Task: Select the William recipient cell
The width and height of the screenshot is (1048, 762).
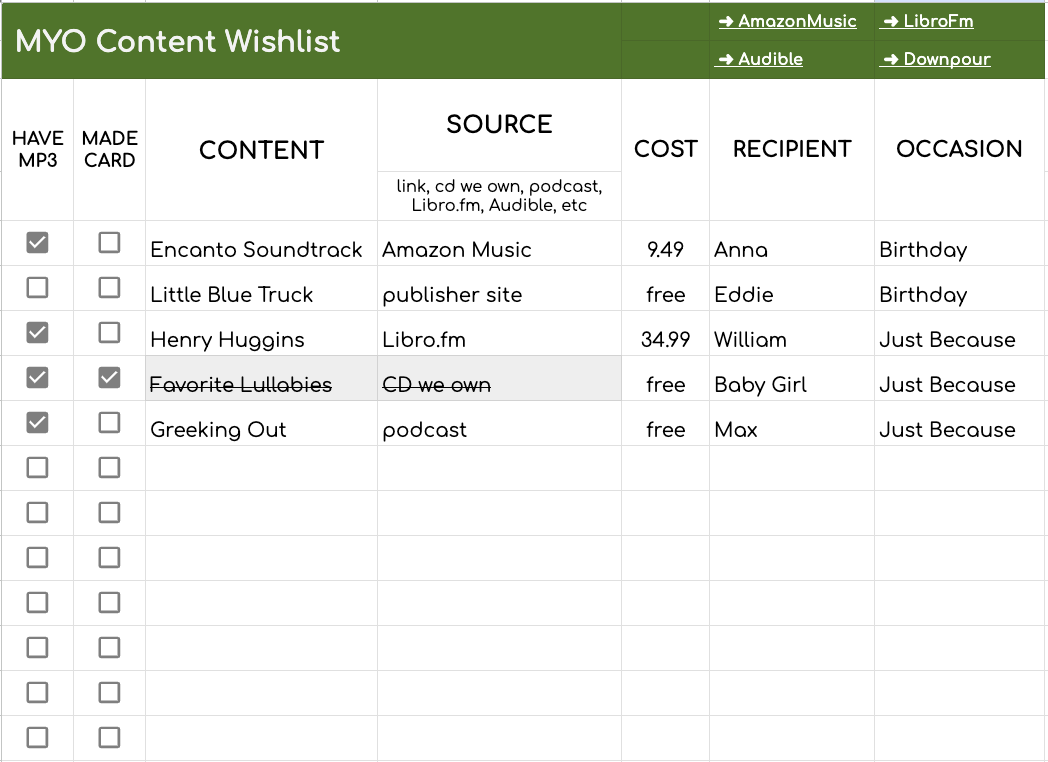Action: 792,334
